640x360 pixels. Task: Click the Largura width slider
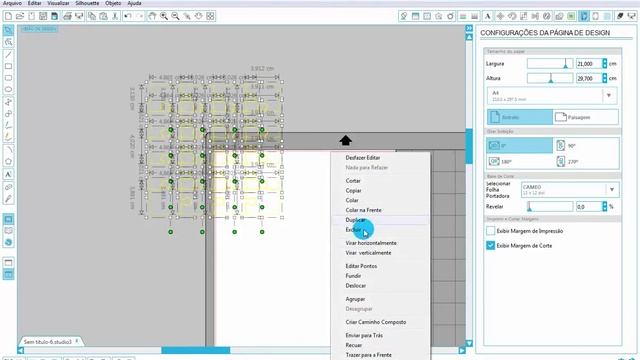pyautogui.click(x=550, y=64)
